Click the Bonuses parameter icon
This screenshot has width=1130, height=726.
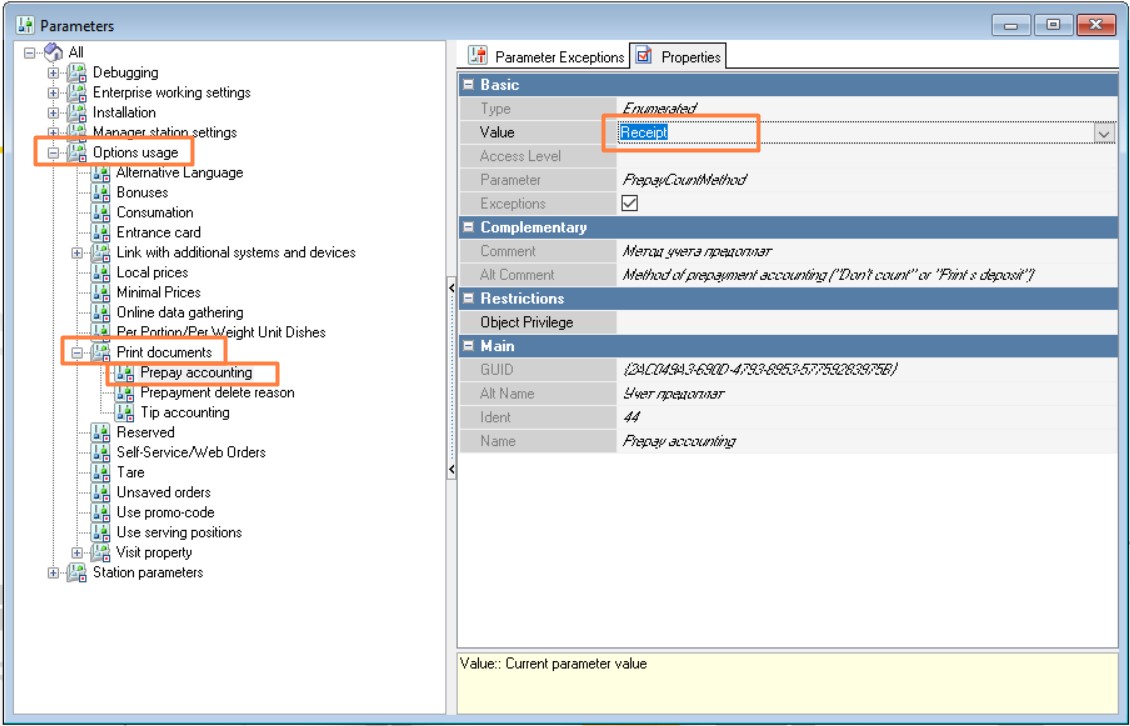click(100, 193)
